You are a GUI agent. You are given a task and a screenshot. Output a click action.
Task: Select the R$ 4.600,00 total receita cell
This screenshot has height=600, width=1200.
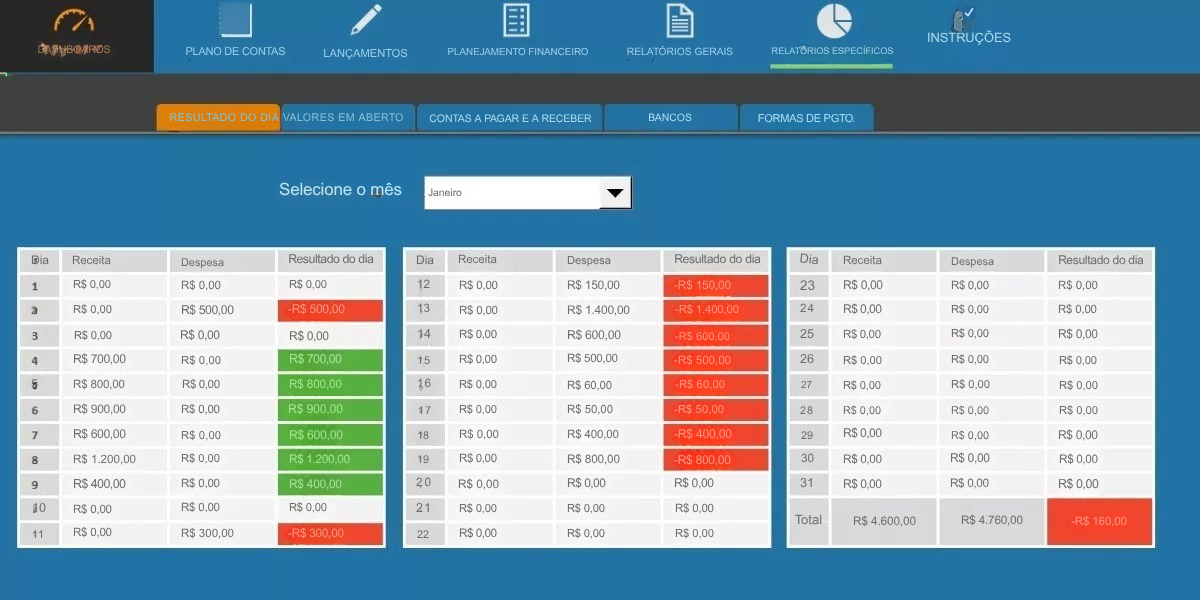pos(884,521)
